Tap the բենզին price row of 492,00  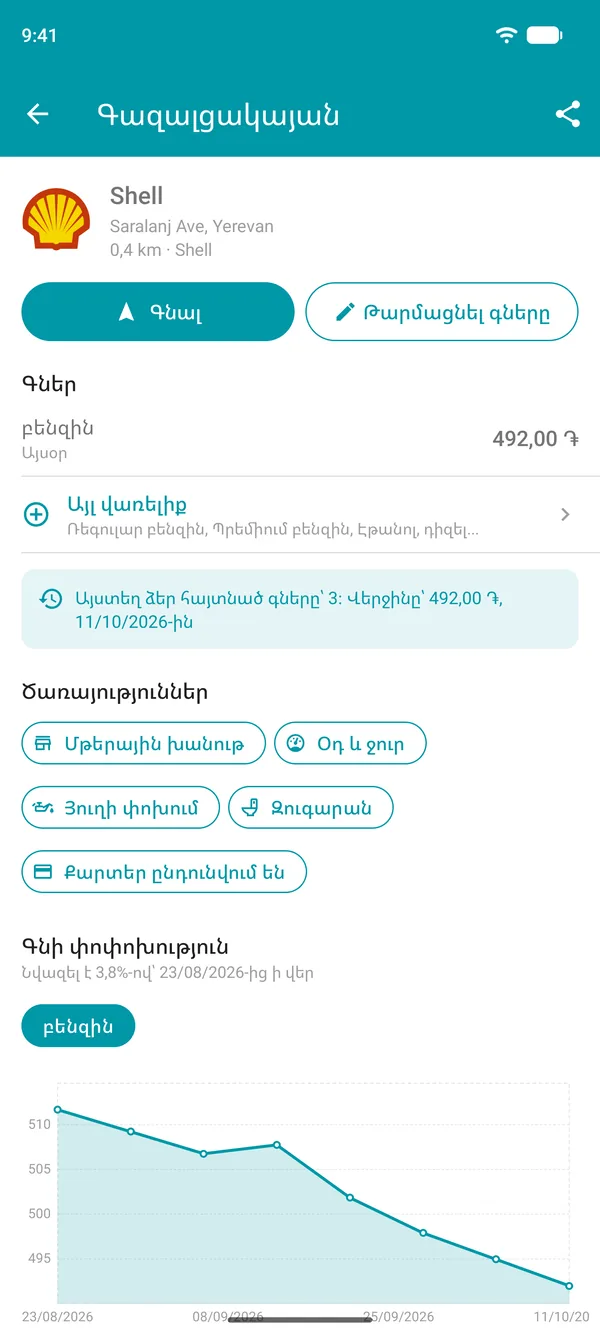point(300,438)
